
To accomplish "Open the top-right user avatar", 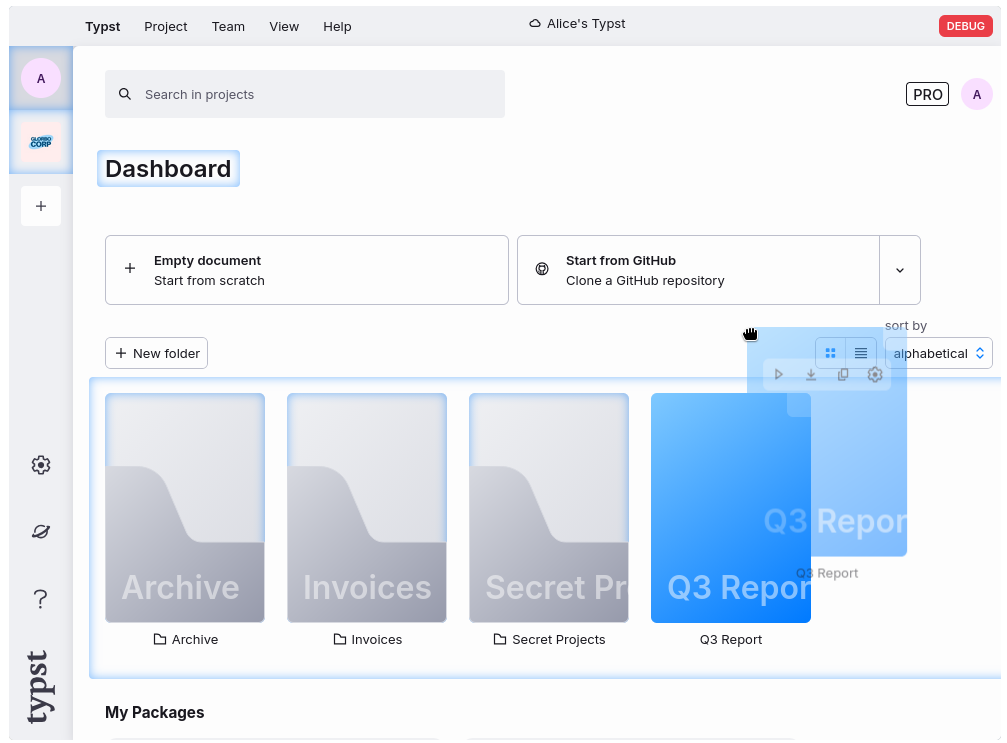I will [976, 94].
